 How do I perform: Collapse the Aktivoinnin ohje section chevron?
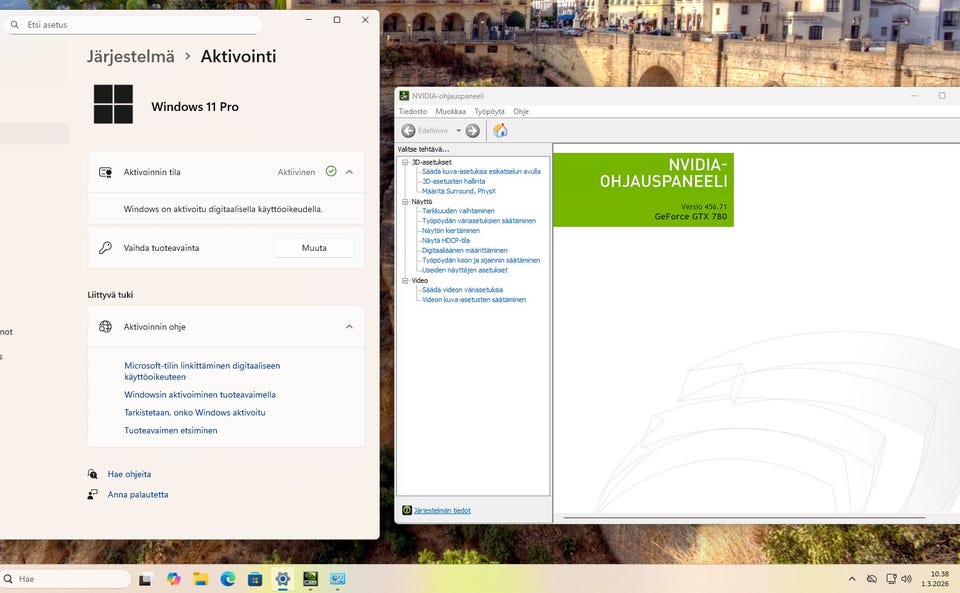(349, 327)
